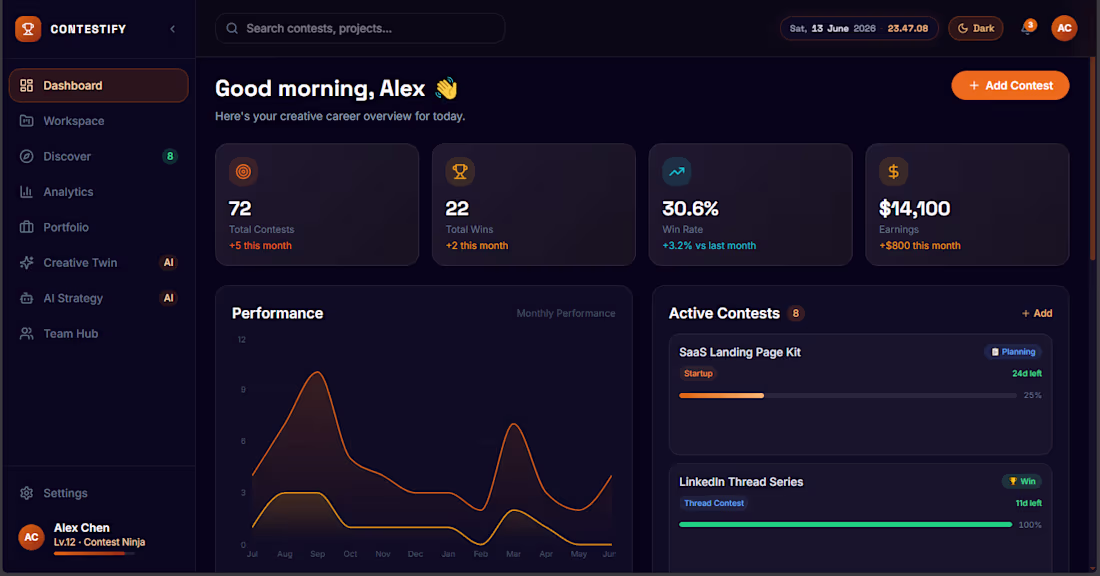Click the Win Rate trend arrow icon
This screenshot has height=576, width=1100.
677,171
